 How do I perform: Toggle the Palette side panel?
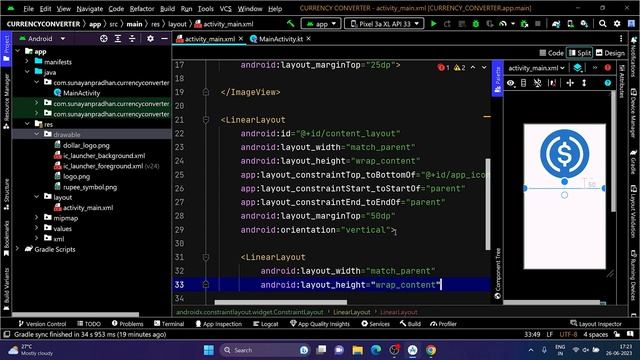click(x=497, y=79)
